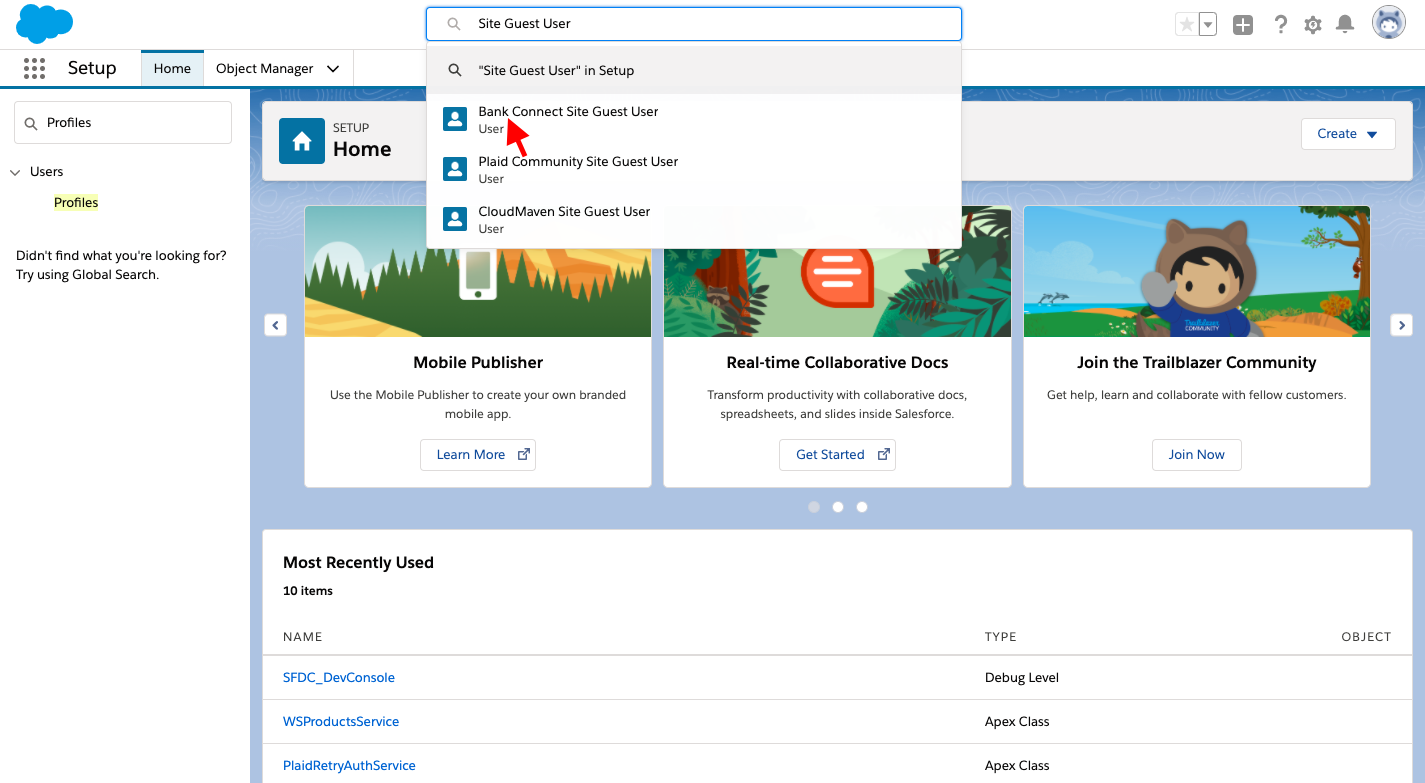Click Get Started for Collaborative Docs
Image resolution: width=1425 pixels, height=783 pixels.
(x=837, y=454)
